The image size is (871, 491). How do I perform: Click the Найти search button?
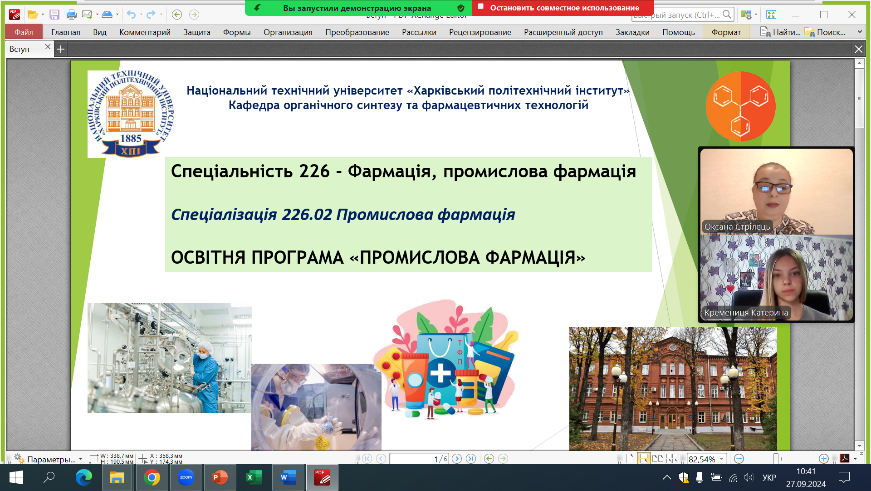pos(782,32)
